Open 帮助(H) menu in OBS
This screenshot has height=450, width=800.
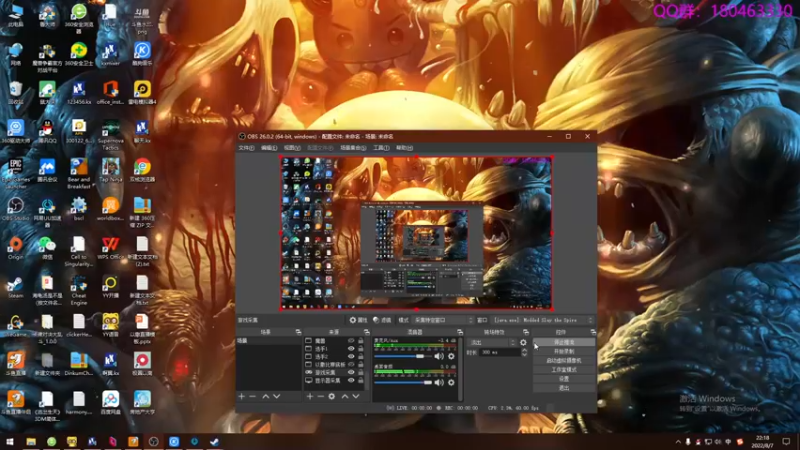coord(404,148)
